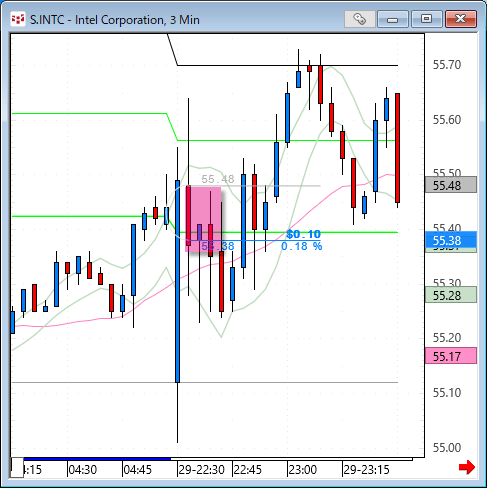
Task: Click the 55.00 price scale value
Action: click(447, 448)
